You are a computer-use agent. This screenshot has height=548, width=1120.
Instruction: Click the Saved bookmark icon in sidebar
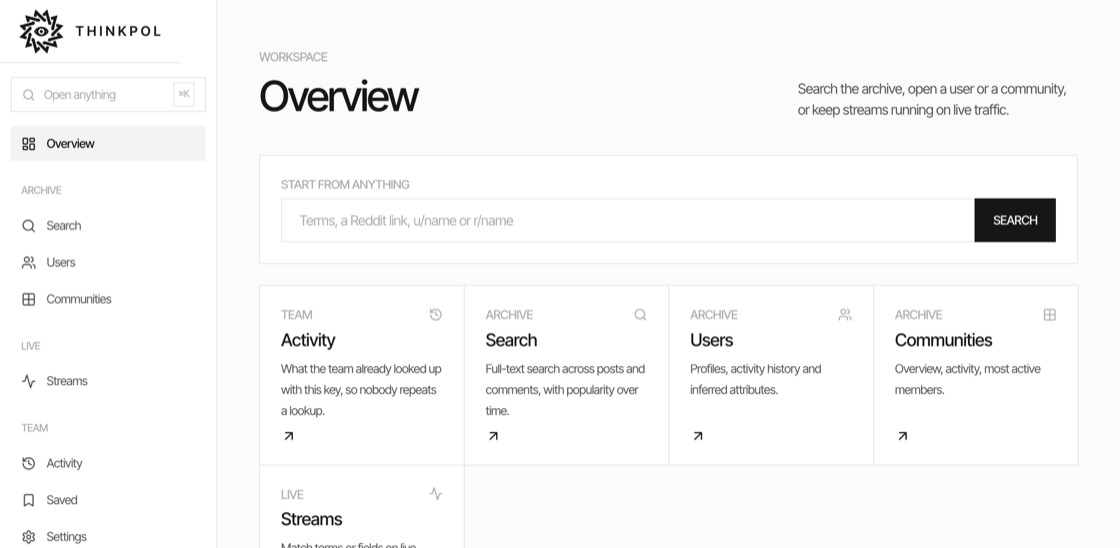pos(29,500)
